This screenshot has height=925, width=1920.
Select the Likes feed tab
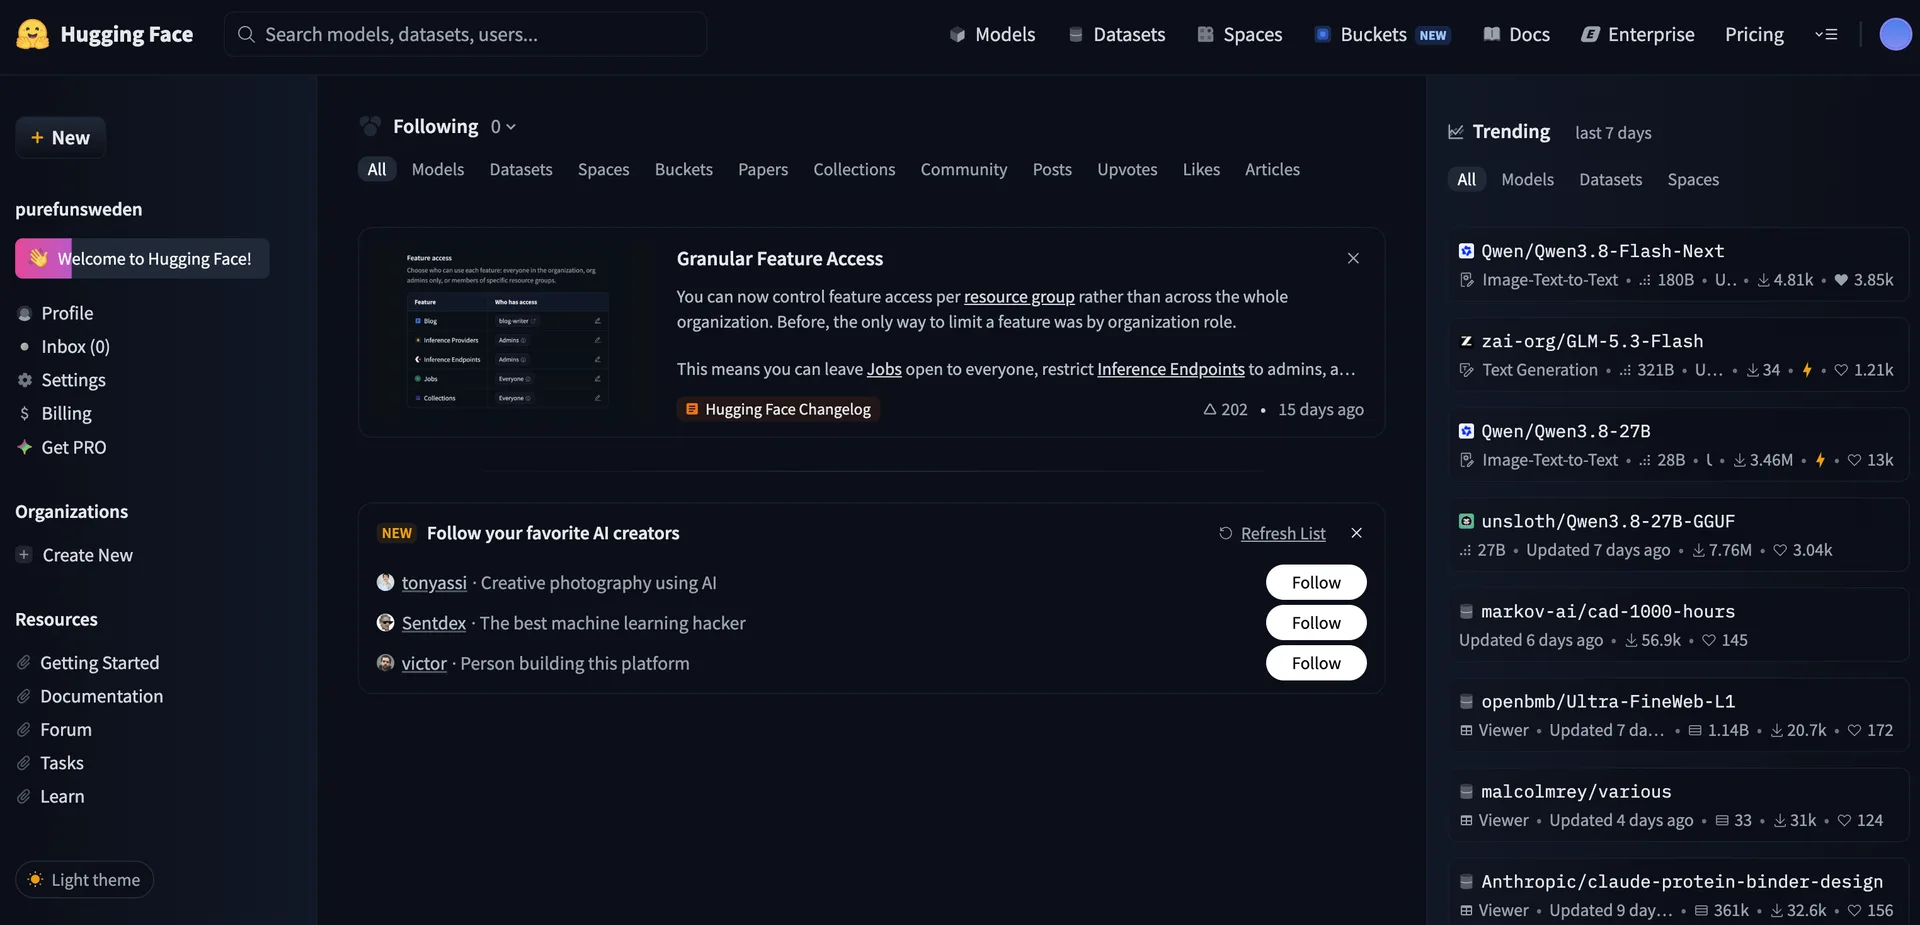point(1201,169)
